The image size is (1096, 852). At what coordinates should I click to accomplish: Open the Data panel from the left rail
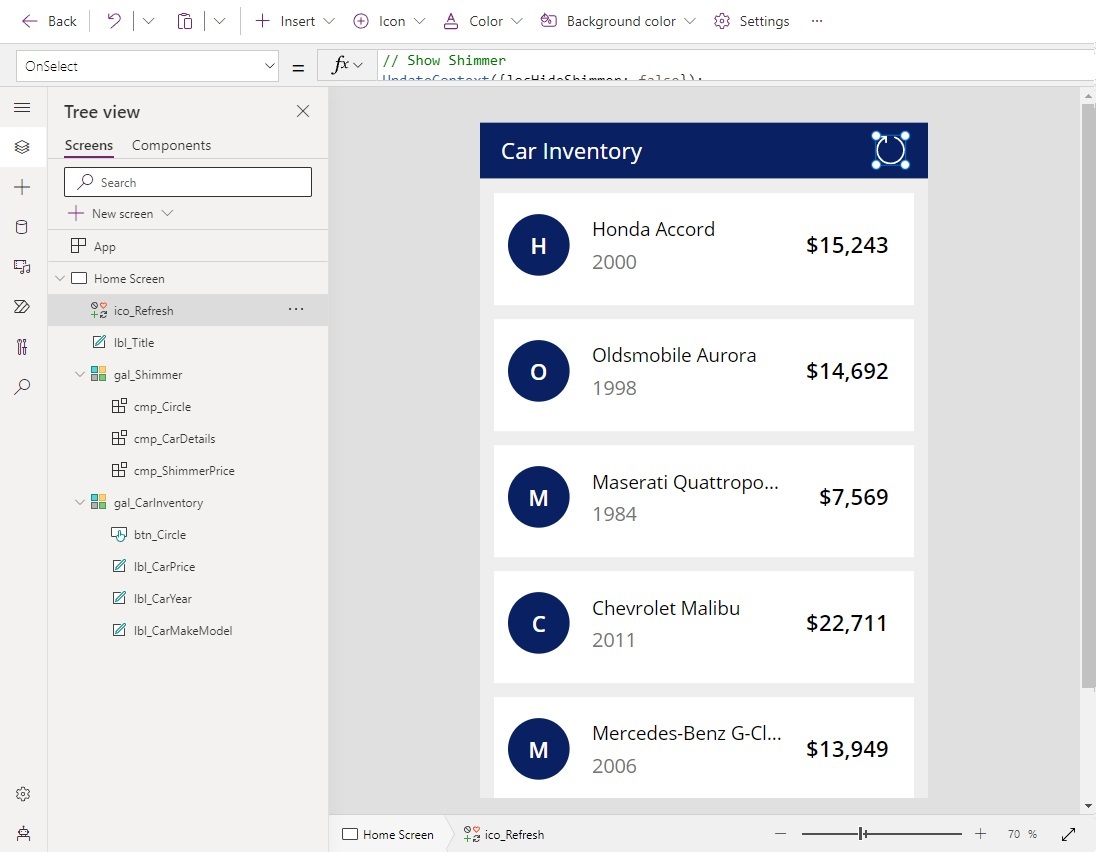(x=22, y=227)
